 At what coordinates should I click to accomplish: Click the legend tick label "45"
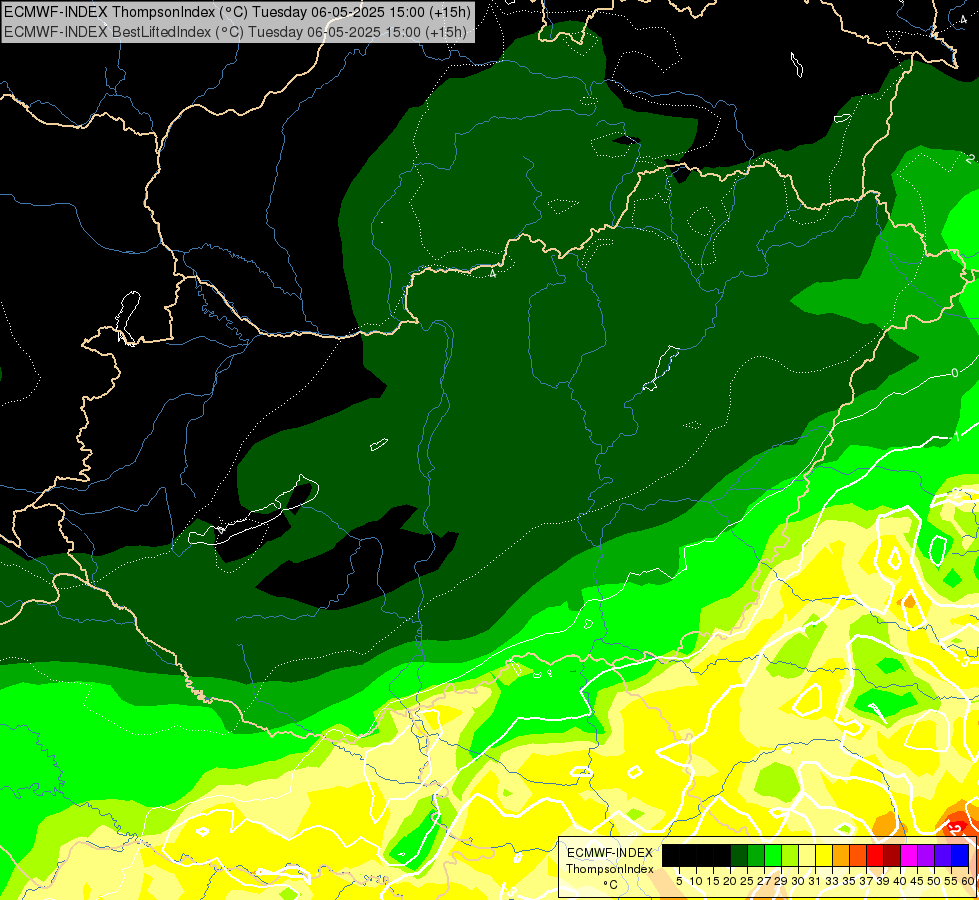tap(917, 881)
